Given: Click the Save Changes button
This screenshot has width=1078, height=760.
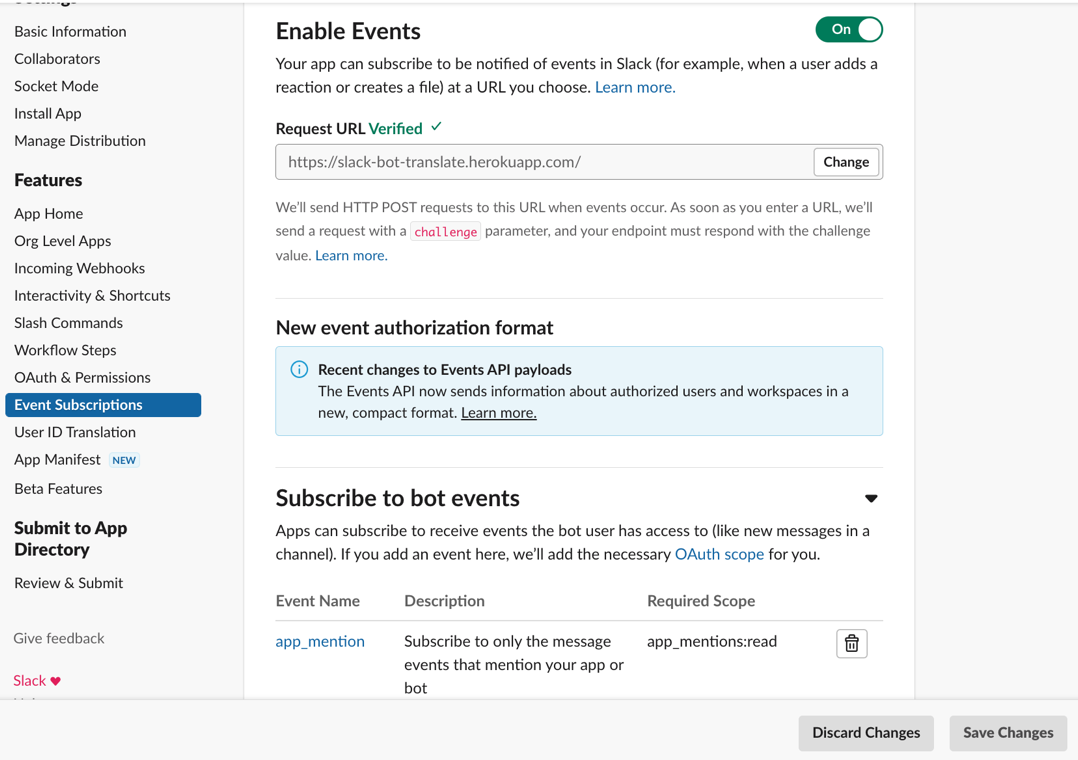Looking at the screenshot, I should (x=1008, y=733).
